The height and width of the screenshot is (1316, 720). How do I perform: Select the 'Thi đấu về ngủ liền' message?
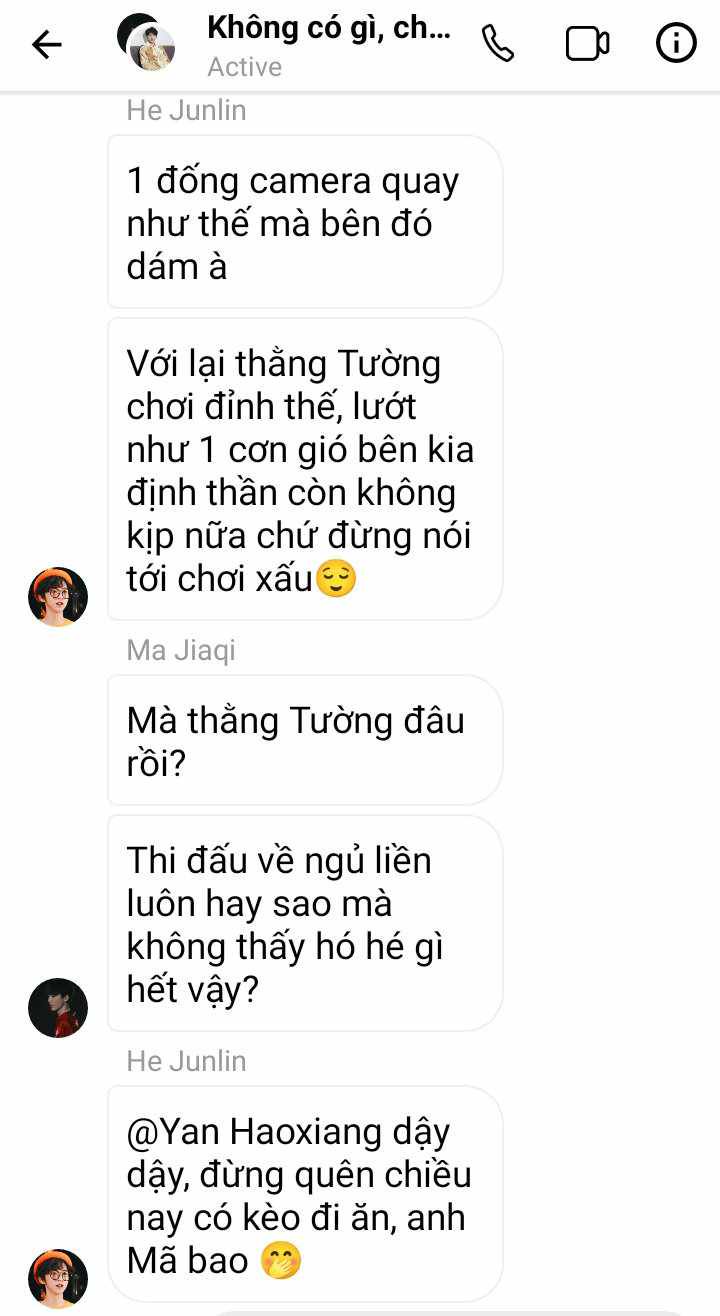pyautogui.click(x=304, y=923)
